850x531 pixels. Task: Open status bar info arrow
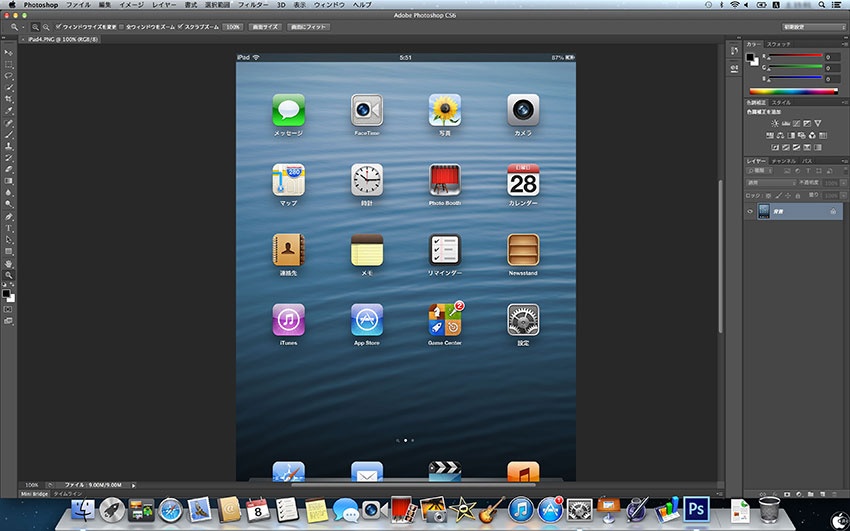(133, 485)
